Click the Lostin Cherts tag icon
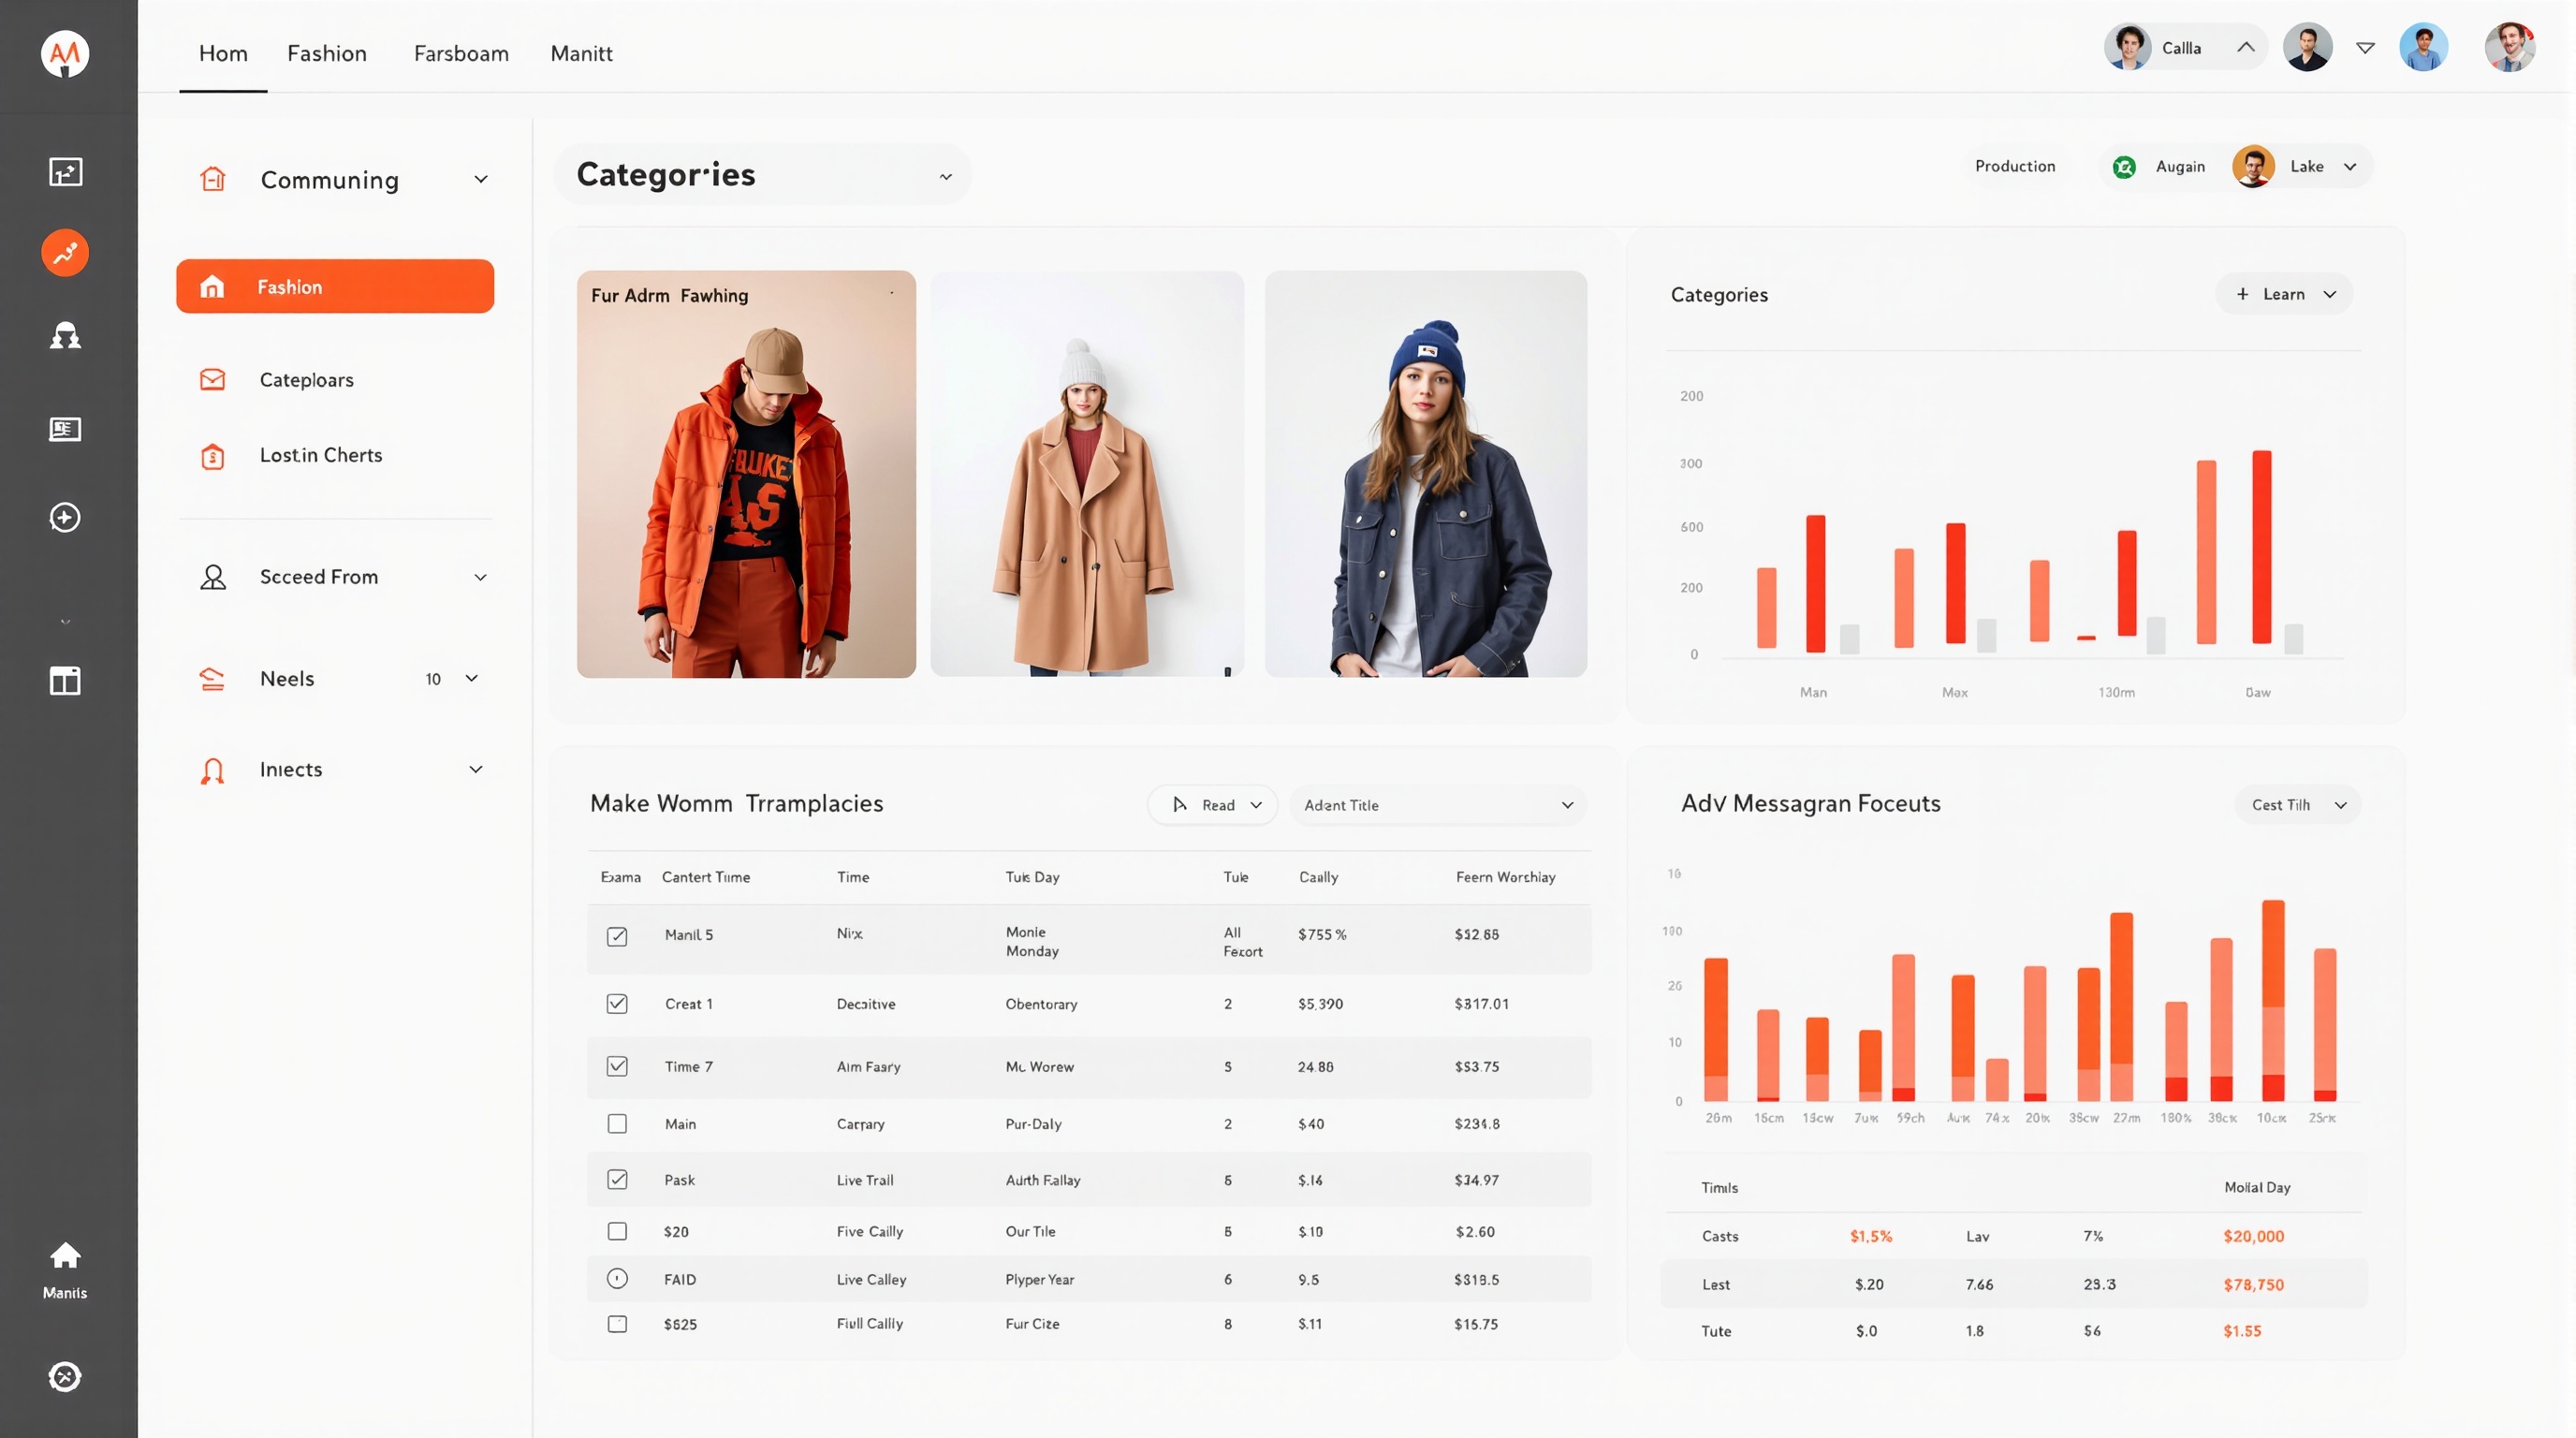Viewport: 2576px width, 1438px height. coord(212,456)
